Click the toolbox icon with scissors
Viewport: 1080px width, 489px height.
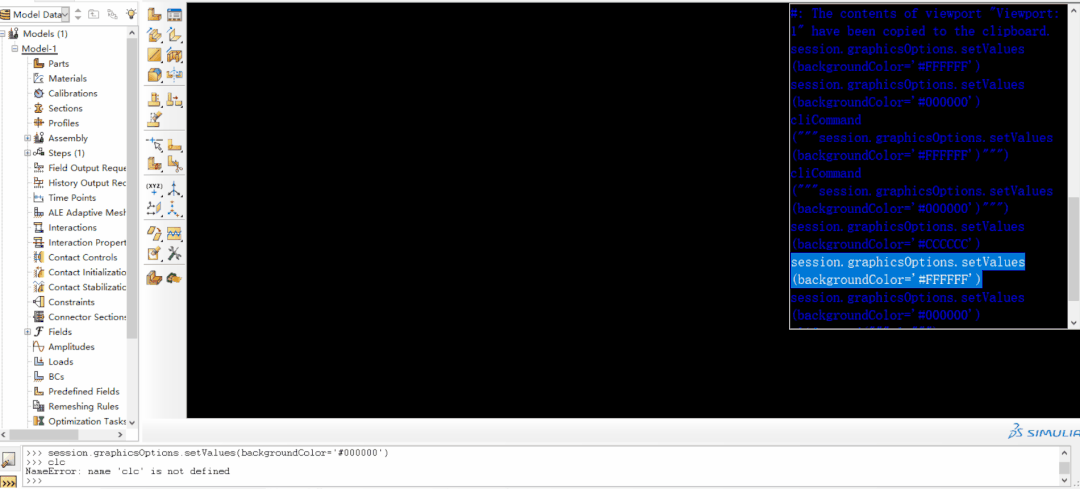tap(174, 164)
